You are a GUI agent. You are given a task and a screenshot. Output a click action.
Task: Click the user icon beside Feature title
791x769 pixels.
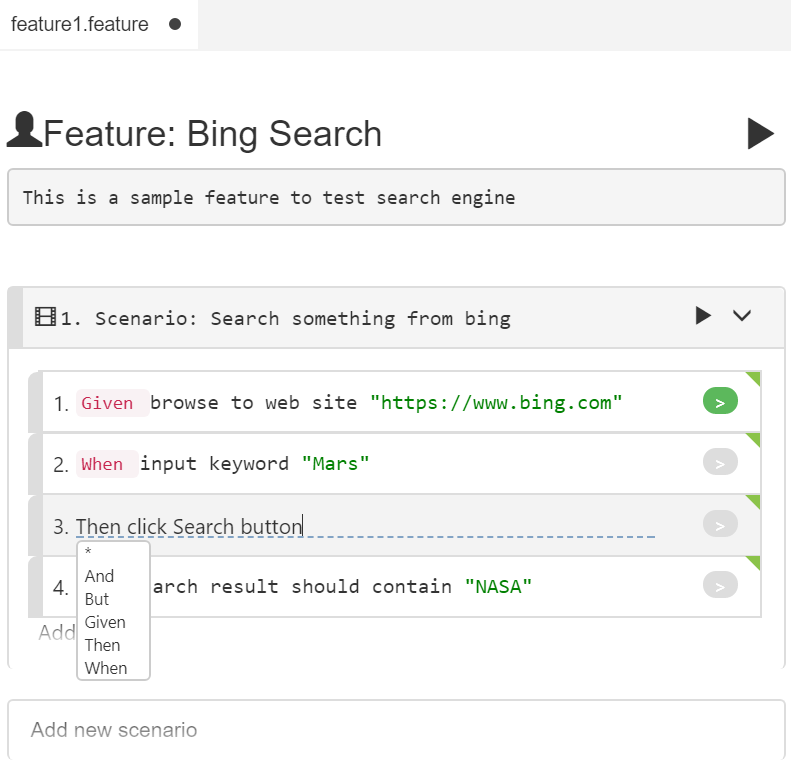coord(24,131)
